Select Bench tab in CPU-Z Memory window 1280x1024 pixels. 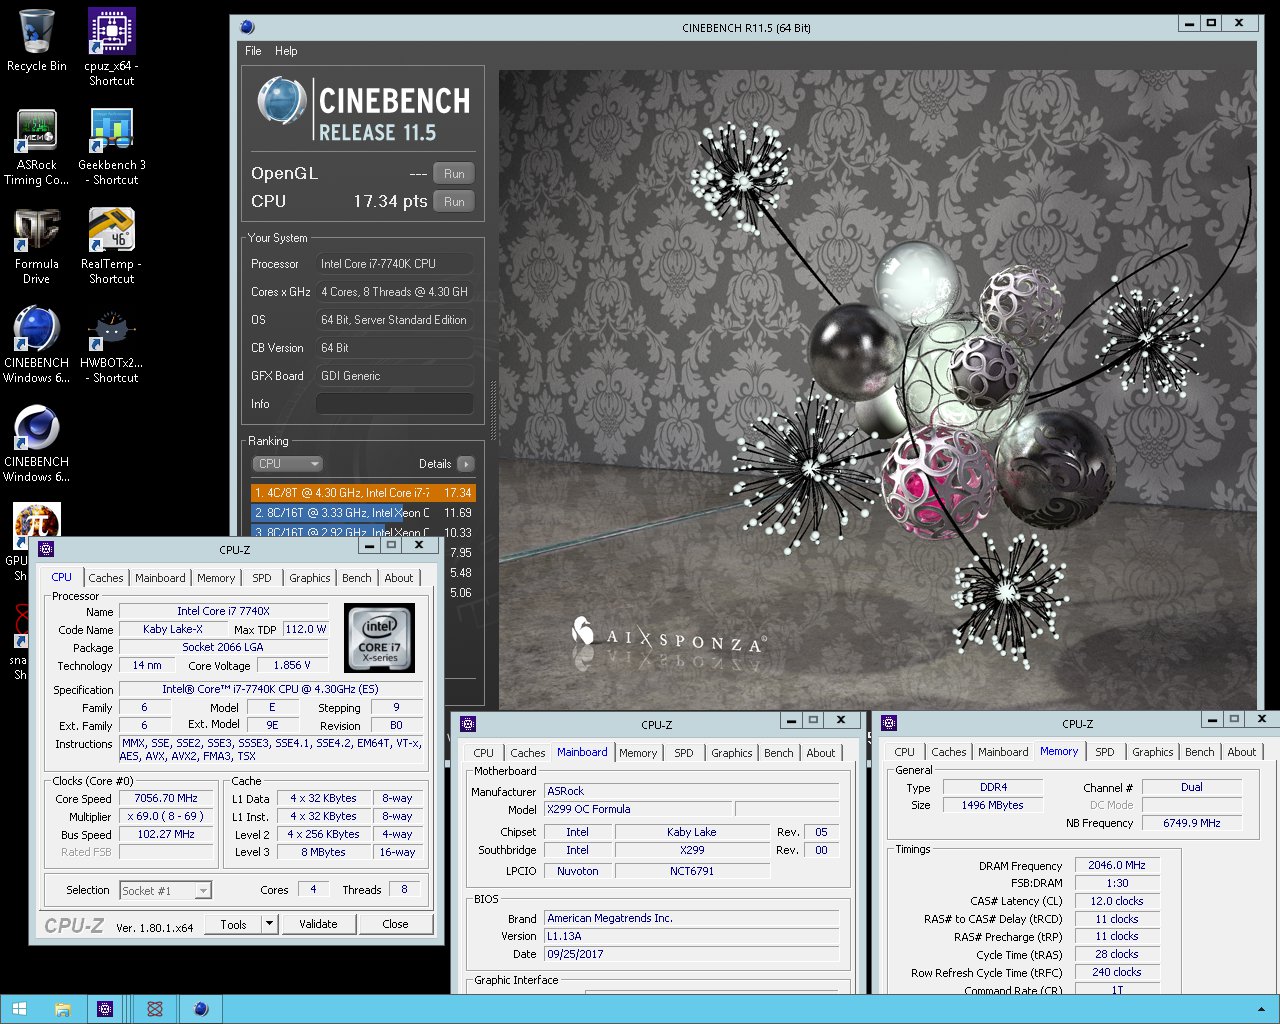point(1200,752)
